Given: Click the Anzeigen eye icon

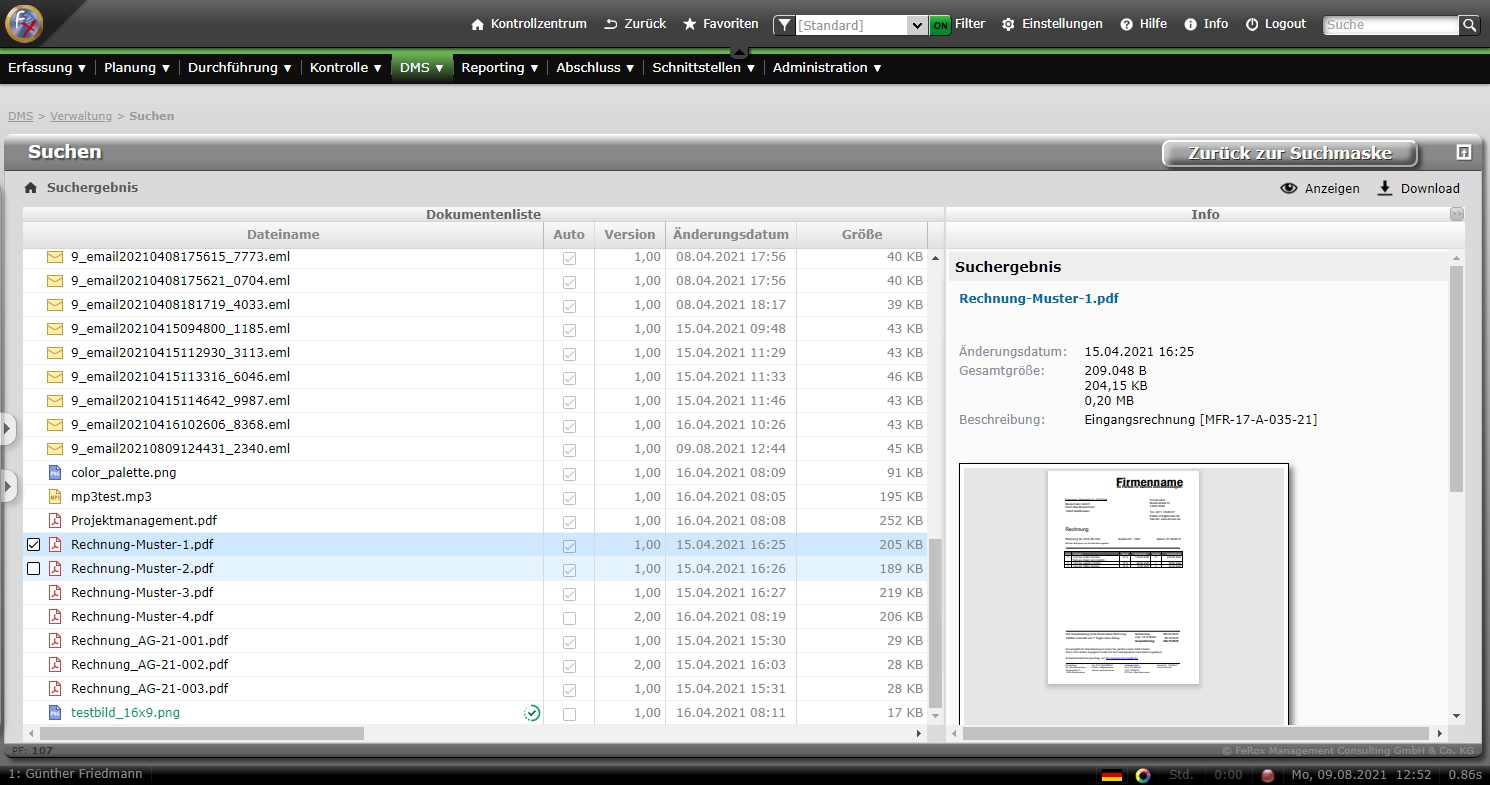Looking at the screenshot, I should (1289, 188).
